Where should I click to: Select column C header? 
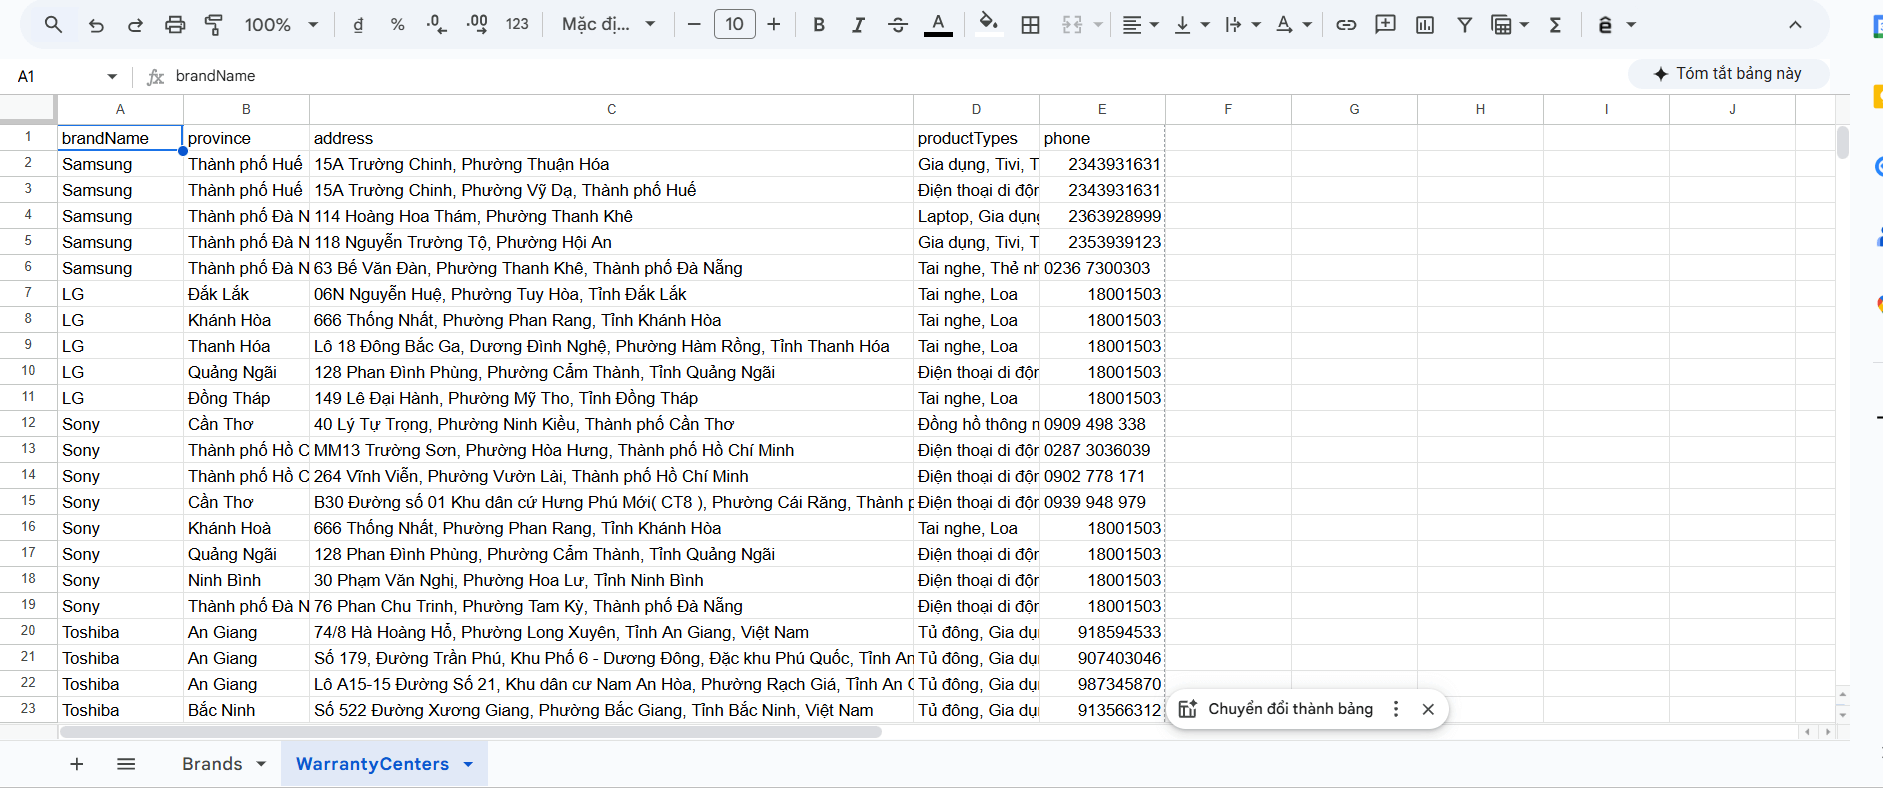(611, 109)
